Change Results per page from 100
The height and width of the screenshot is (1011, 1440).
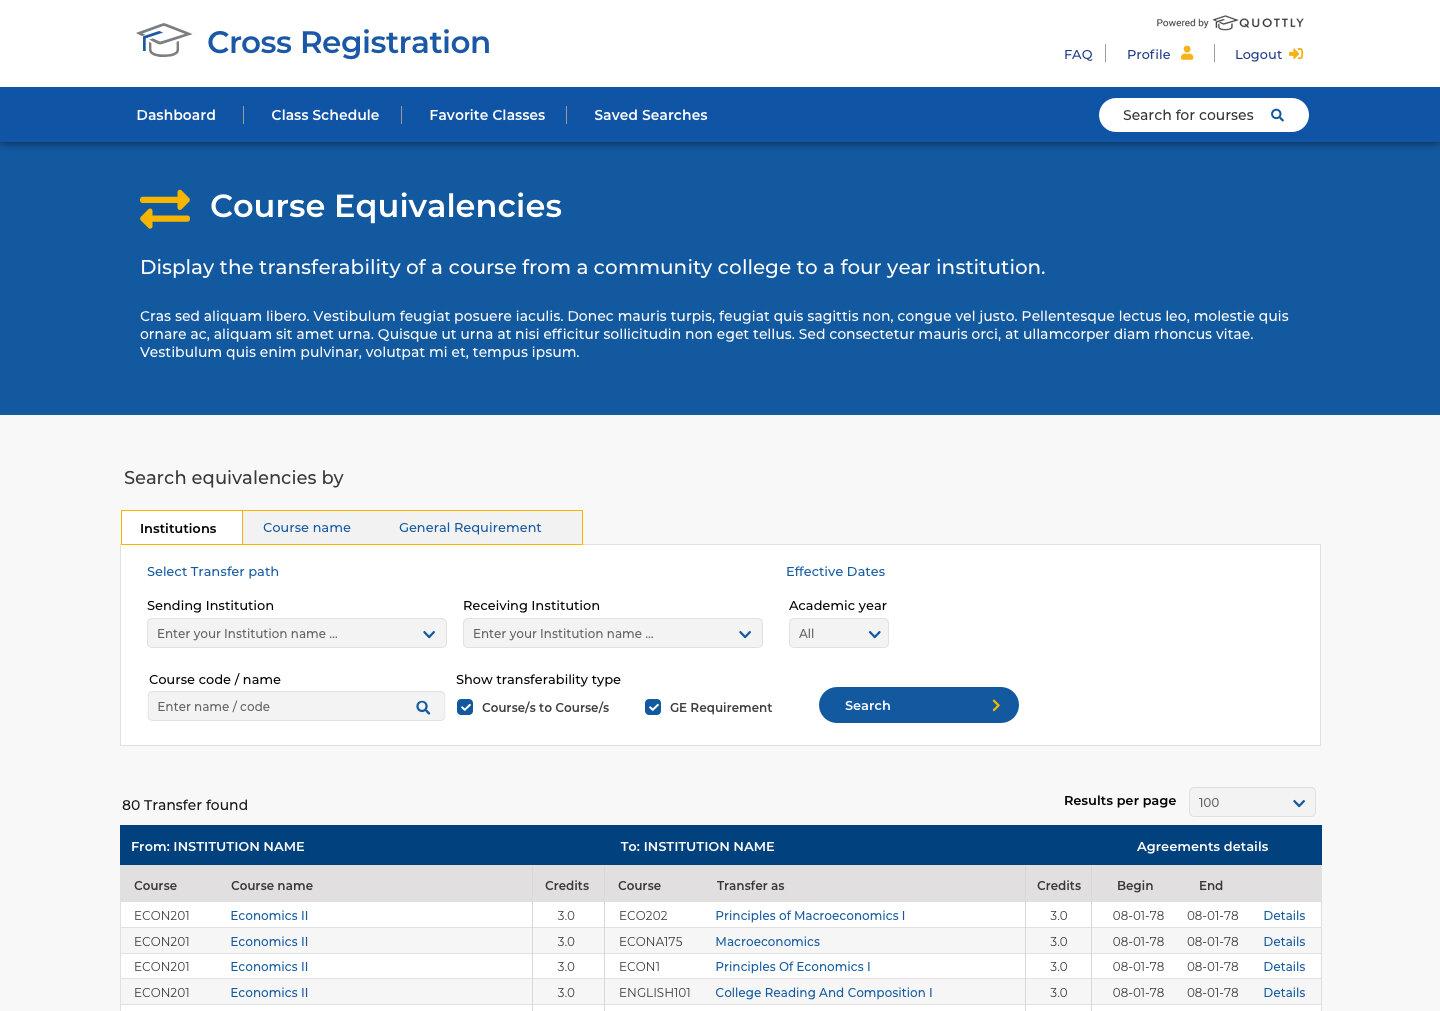click(1252, 801)
